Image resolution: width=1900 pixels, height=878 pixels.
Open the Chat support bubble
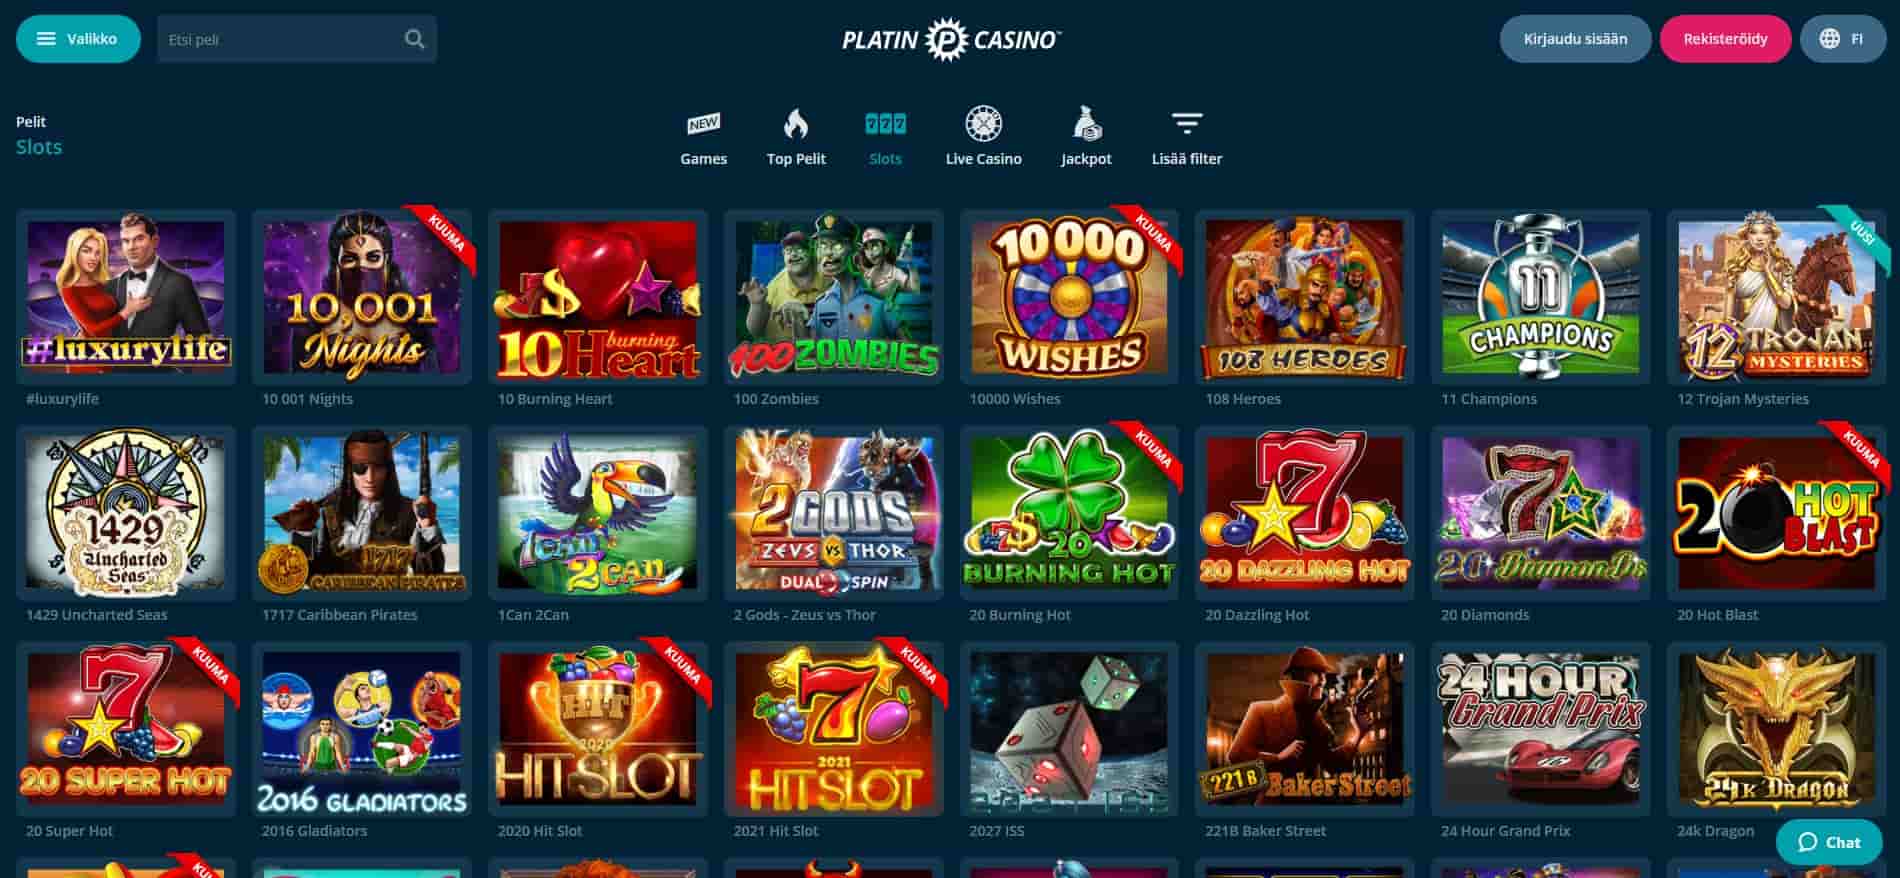coord(1828,842)
